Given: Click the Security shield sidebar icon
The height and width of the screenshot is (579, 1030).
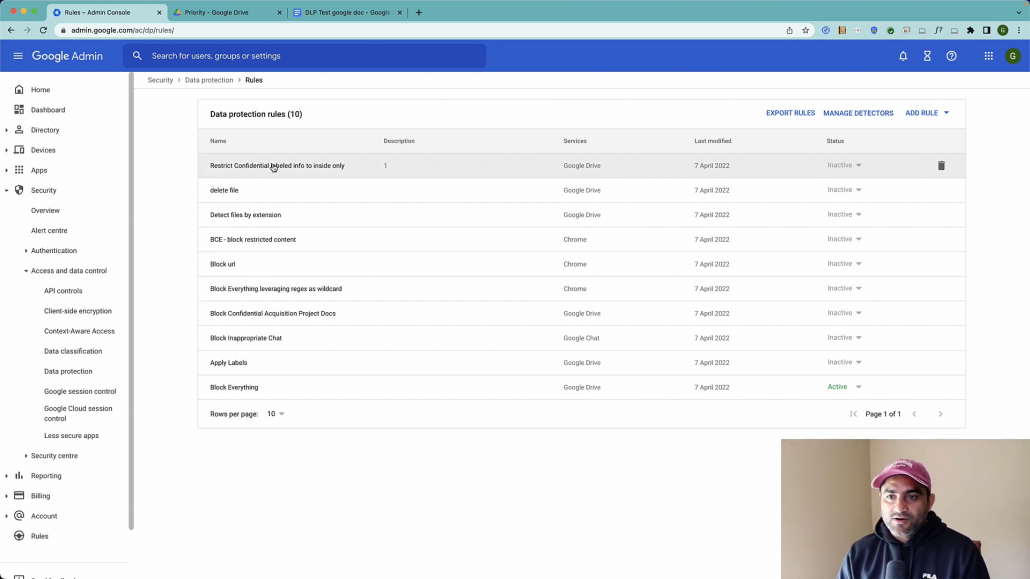Looking at the screenshot, I should point(19,190).
